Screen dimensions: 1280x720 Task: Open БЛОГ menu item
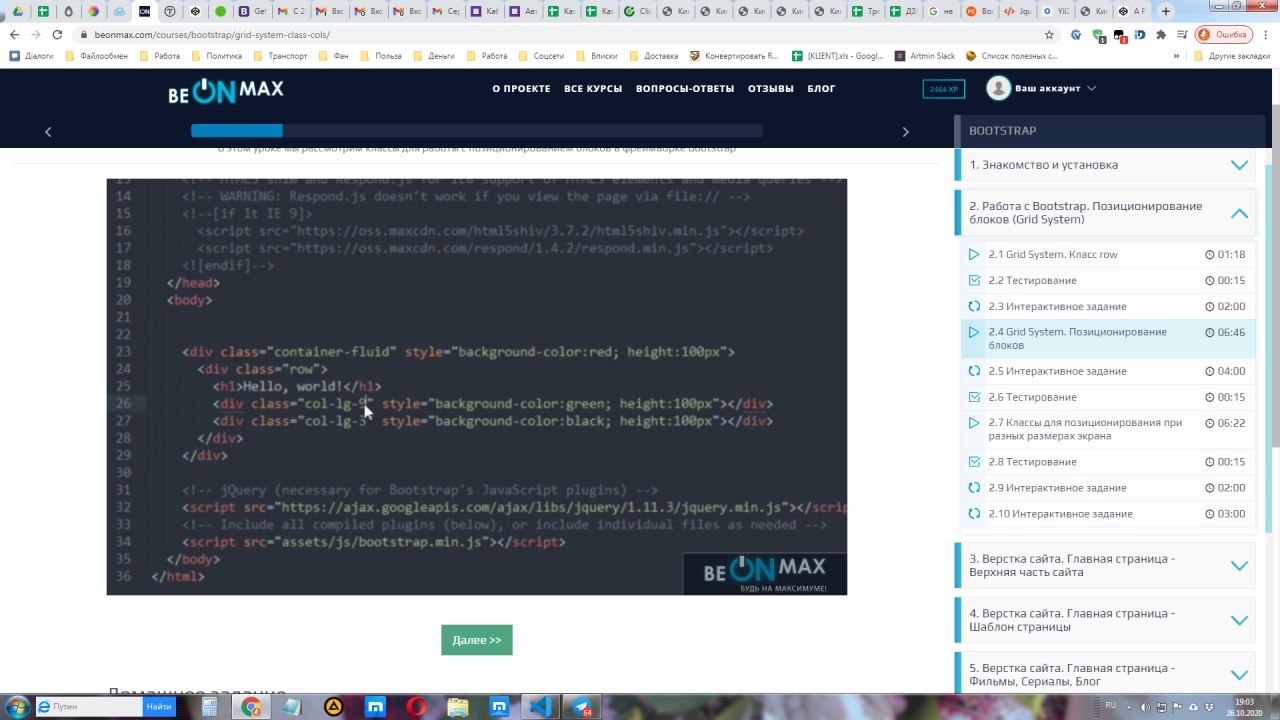(821, 88)
